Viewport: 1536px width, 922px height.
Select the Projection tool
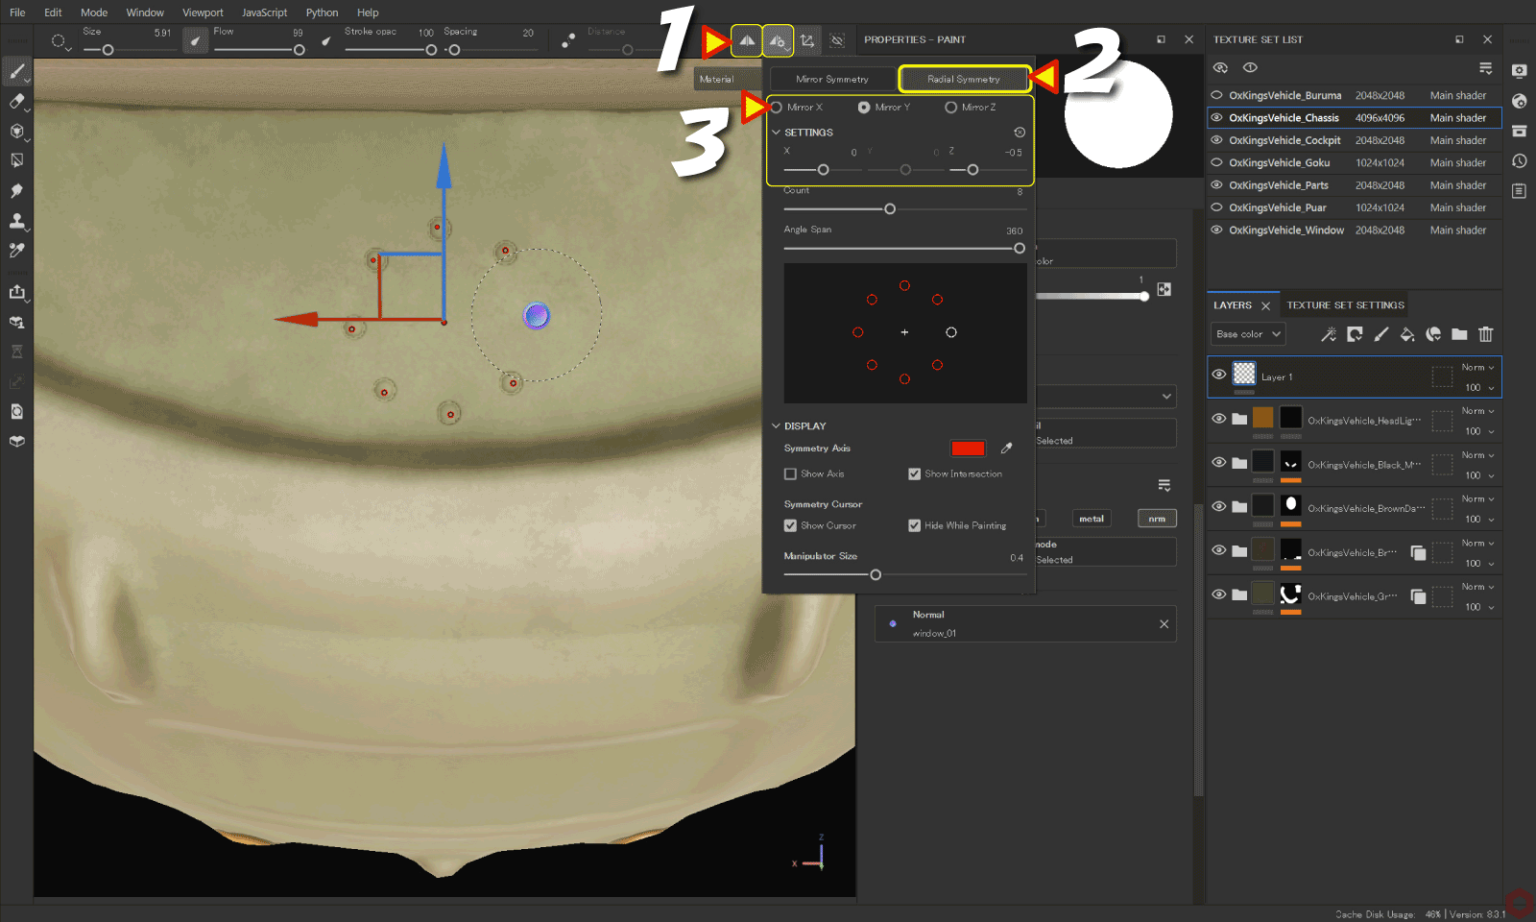tap(17, 131)
